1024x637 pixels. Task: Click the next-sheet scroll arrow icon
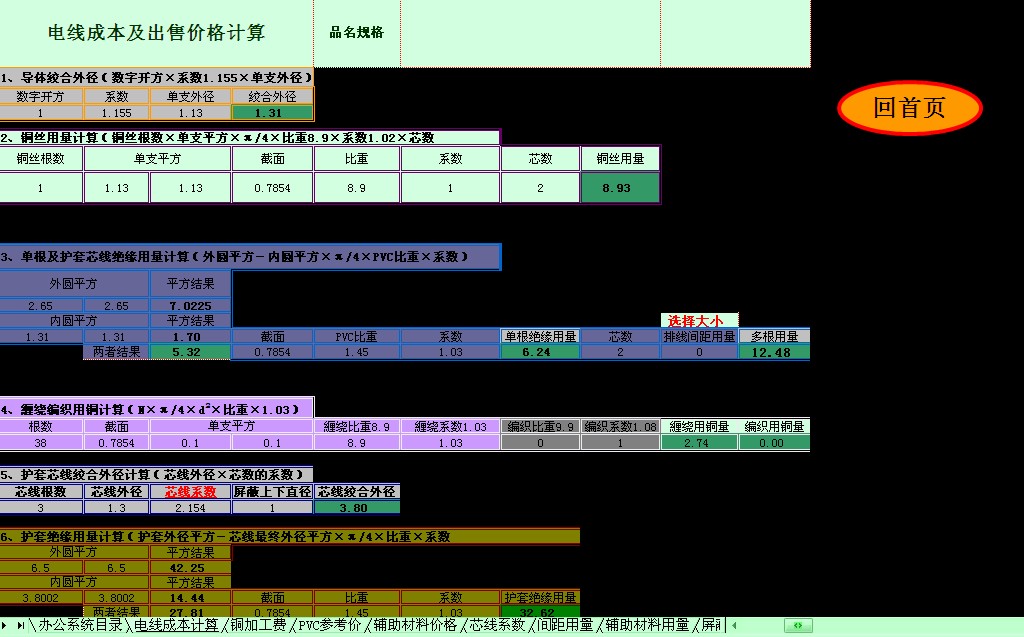(6, 626)
